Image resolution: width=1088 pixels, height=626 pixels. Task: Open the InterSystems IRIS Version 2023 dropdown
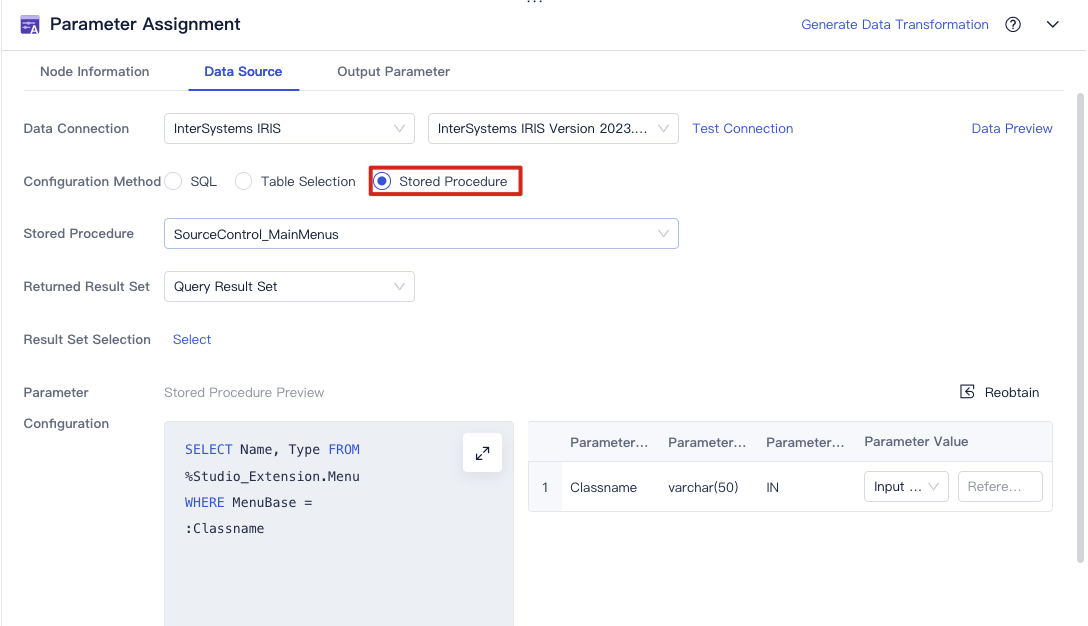[x=553, y=128]
